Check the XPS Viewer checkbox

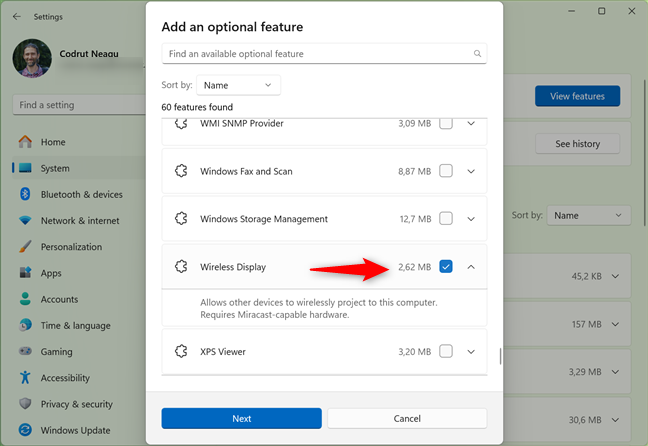click(x=446, y=351)
